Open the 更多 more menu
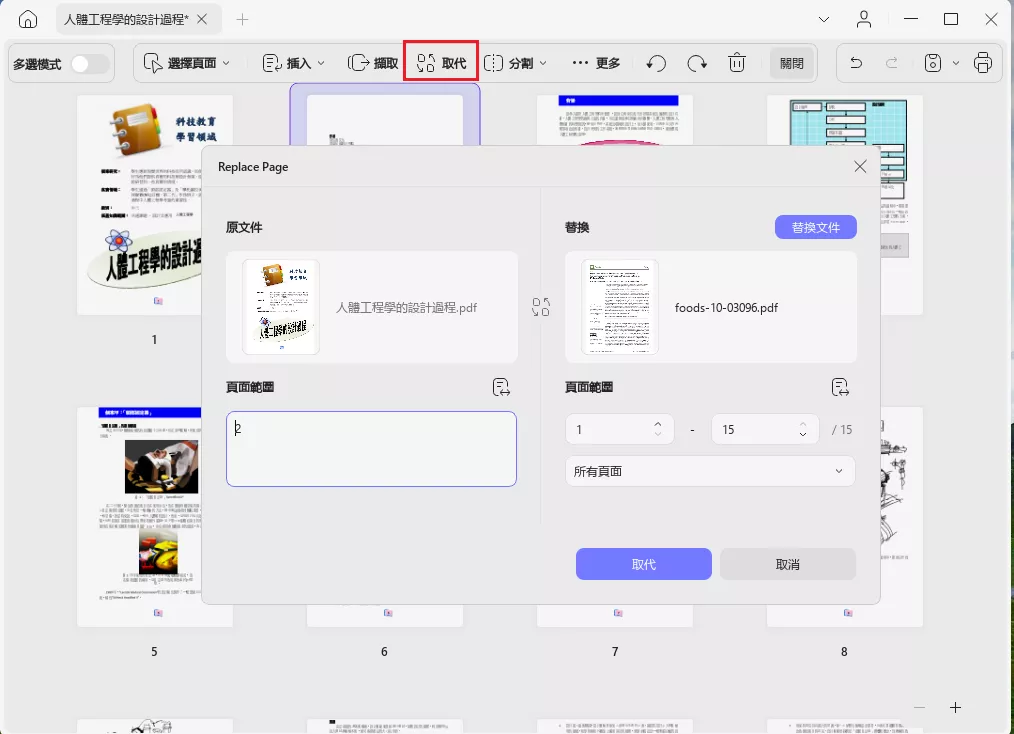Viewport: 1014px width, 734px height. [596, 62]
